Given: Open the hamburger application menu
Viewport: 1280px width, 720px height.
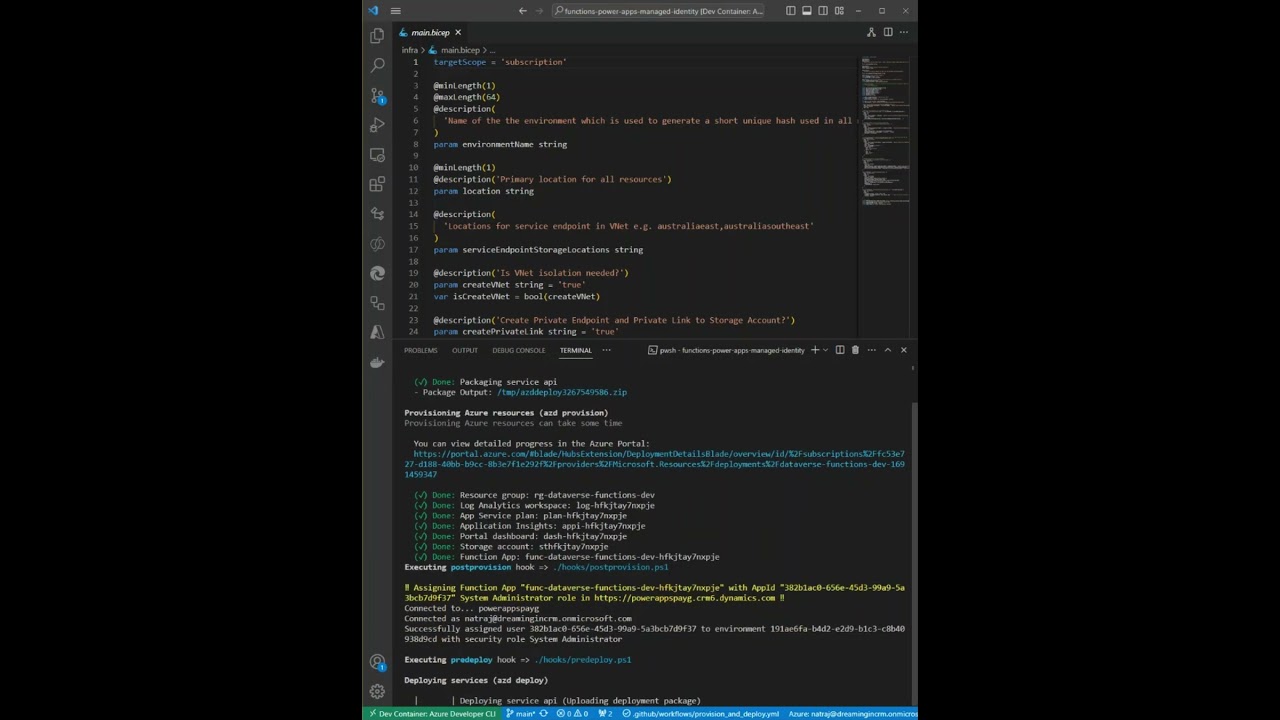Looking at the screenshot, I should click(x=396, y=11).
